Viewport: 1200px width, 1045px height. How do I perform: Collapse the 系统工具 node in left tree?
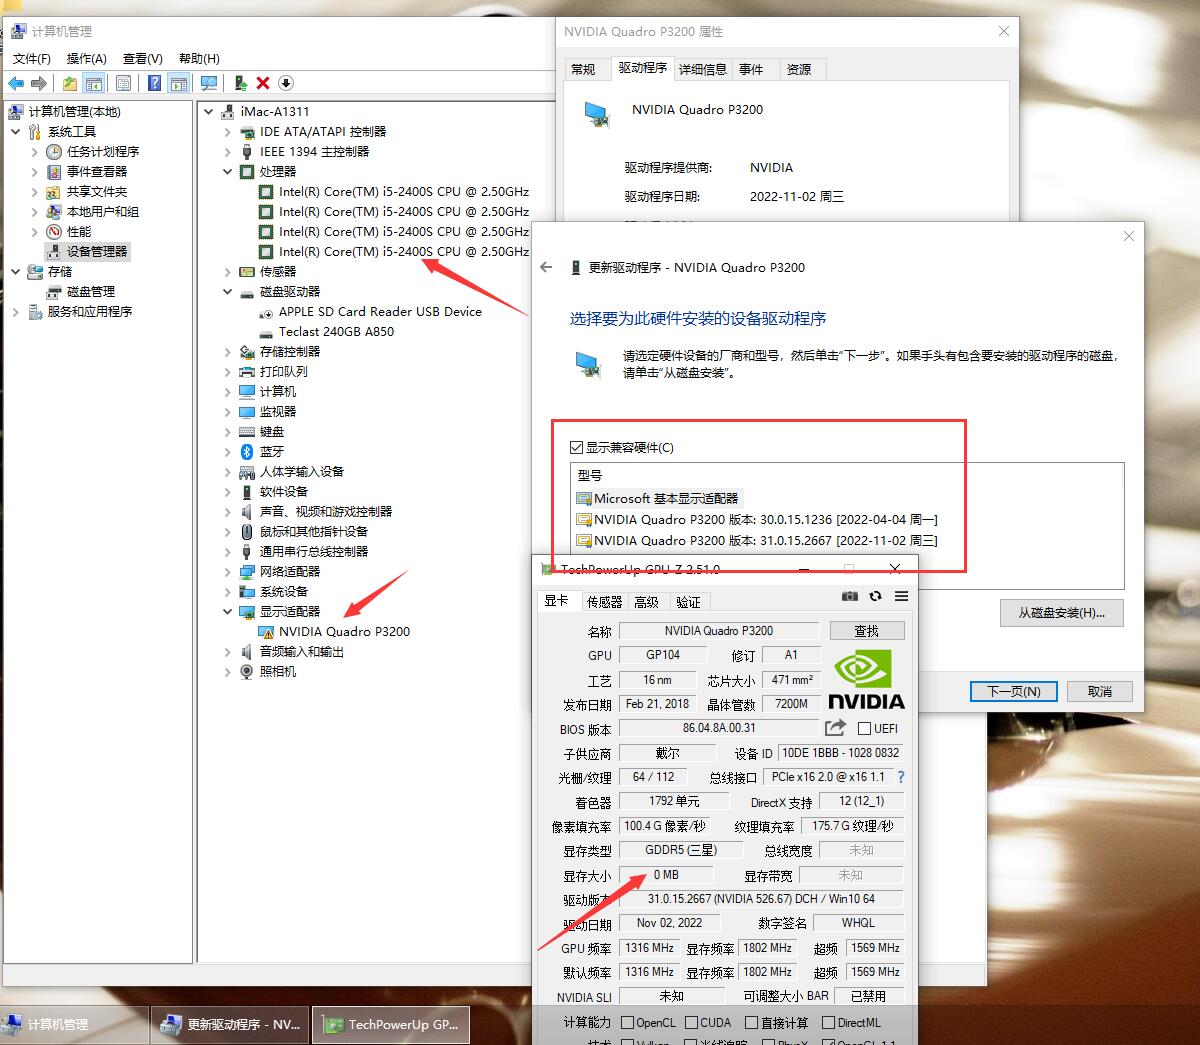coord(16,131)
